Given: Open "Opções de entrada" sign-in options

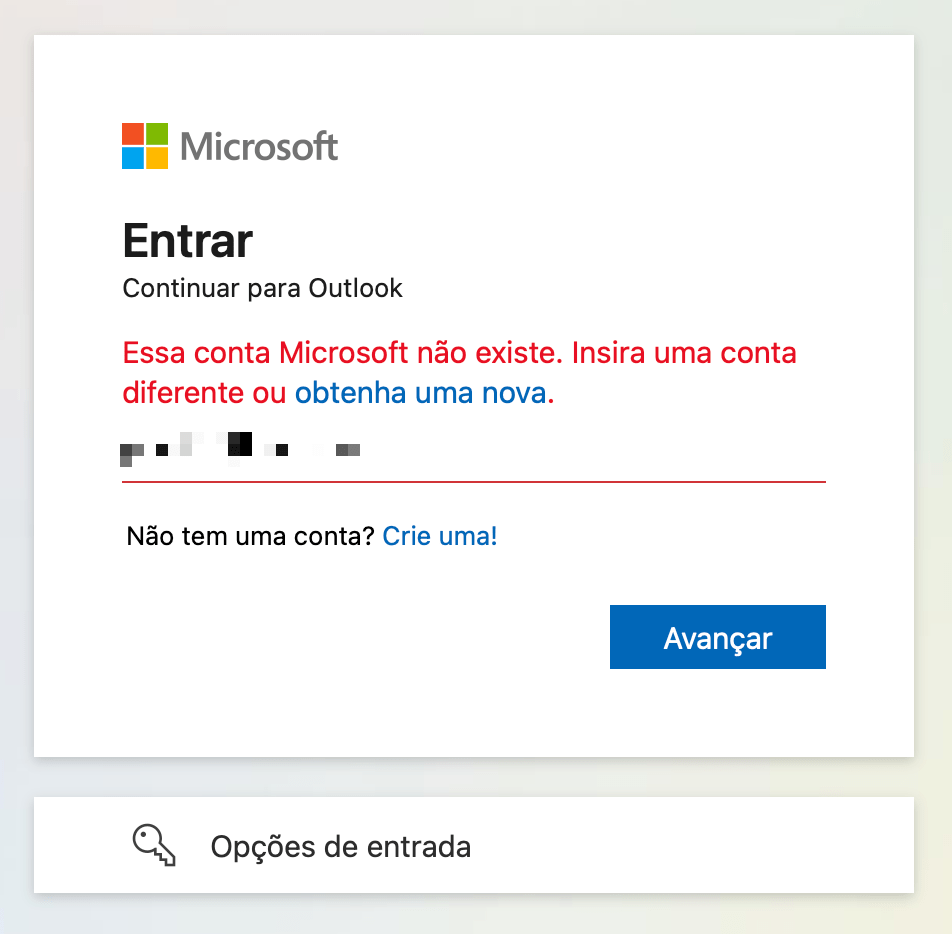Looking at the screenshot, I should coord(340,847).
